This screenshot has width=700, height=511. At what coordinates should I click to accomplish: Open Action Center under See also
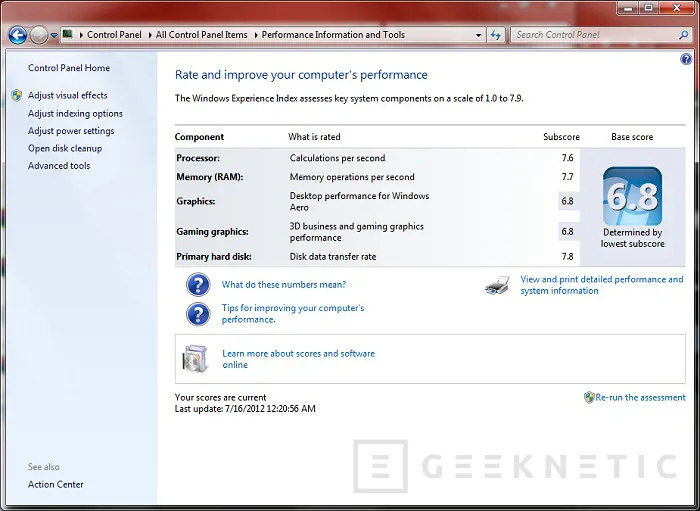point(55,484)
